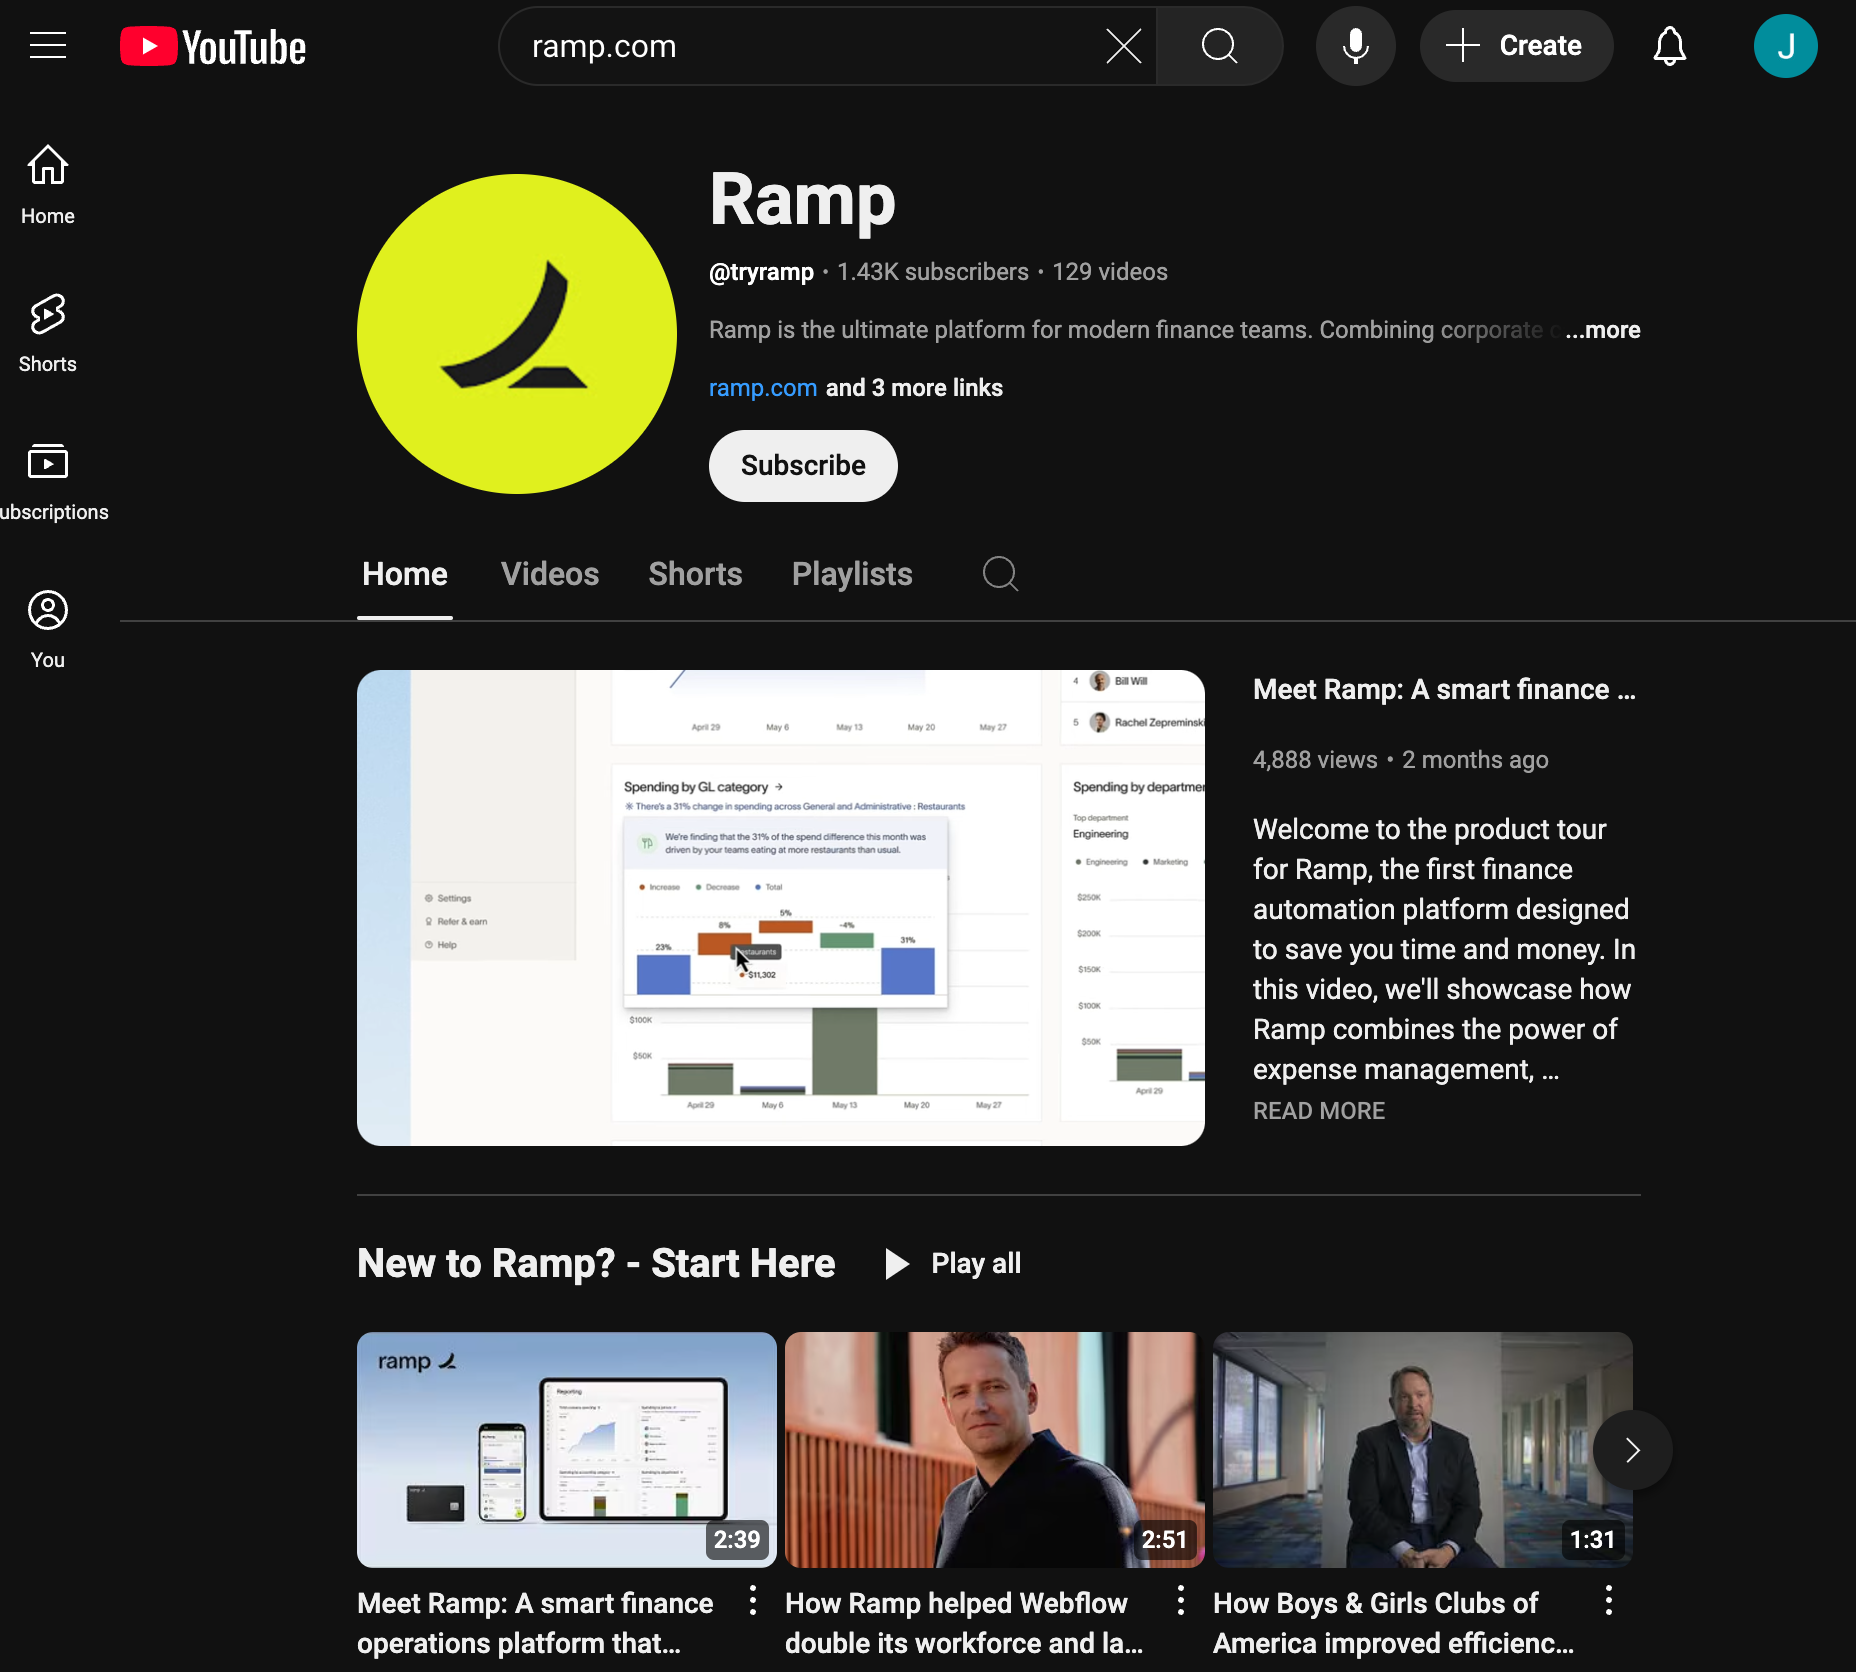Open options menu for Webflow video
The width and height of the screenshot is (1856, 1672).
coord(1181,1601)
